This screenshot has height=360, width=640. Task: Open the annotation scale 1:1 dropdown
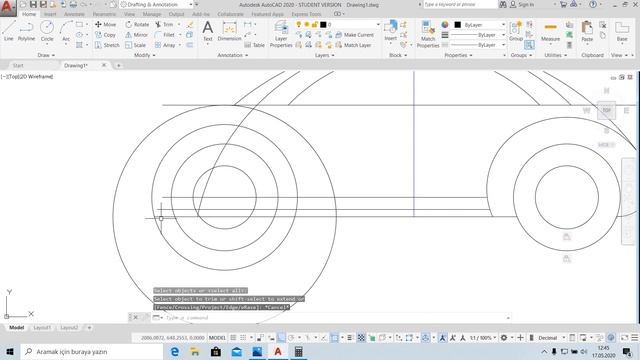coord(483,338)
